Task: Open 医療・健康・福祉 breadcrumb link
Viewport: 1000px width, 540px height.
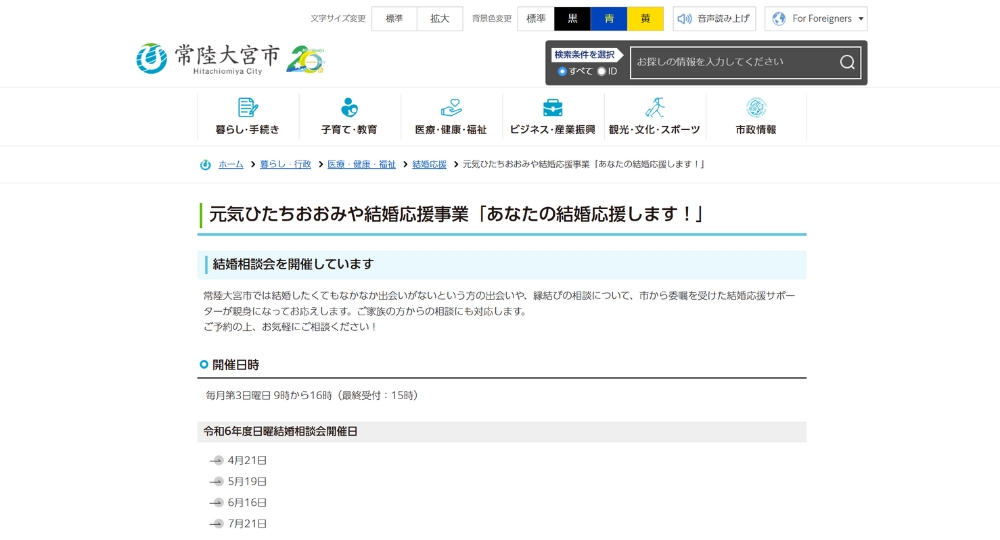Action: click(361, 164)
